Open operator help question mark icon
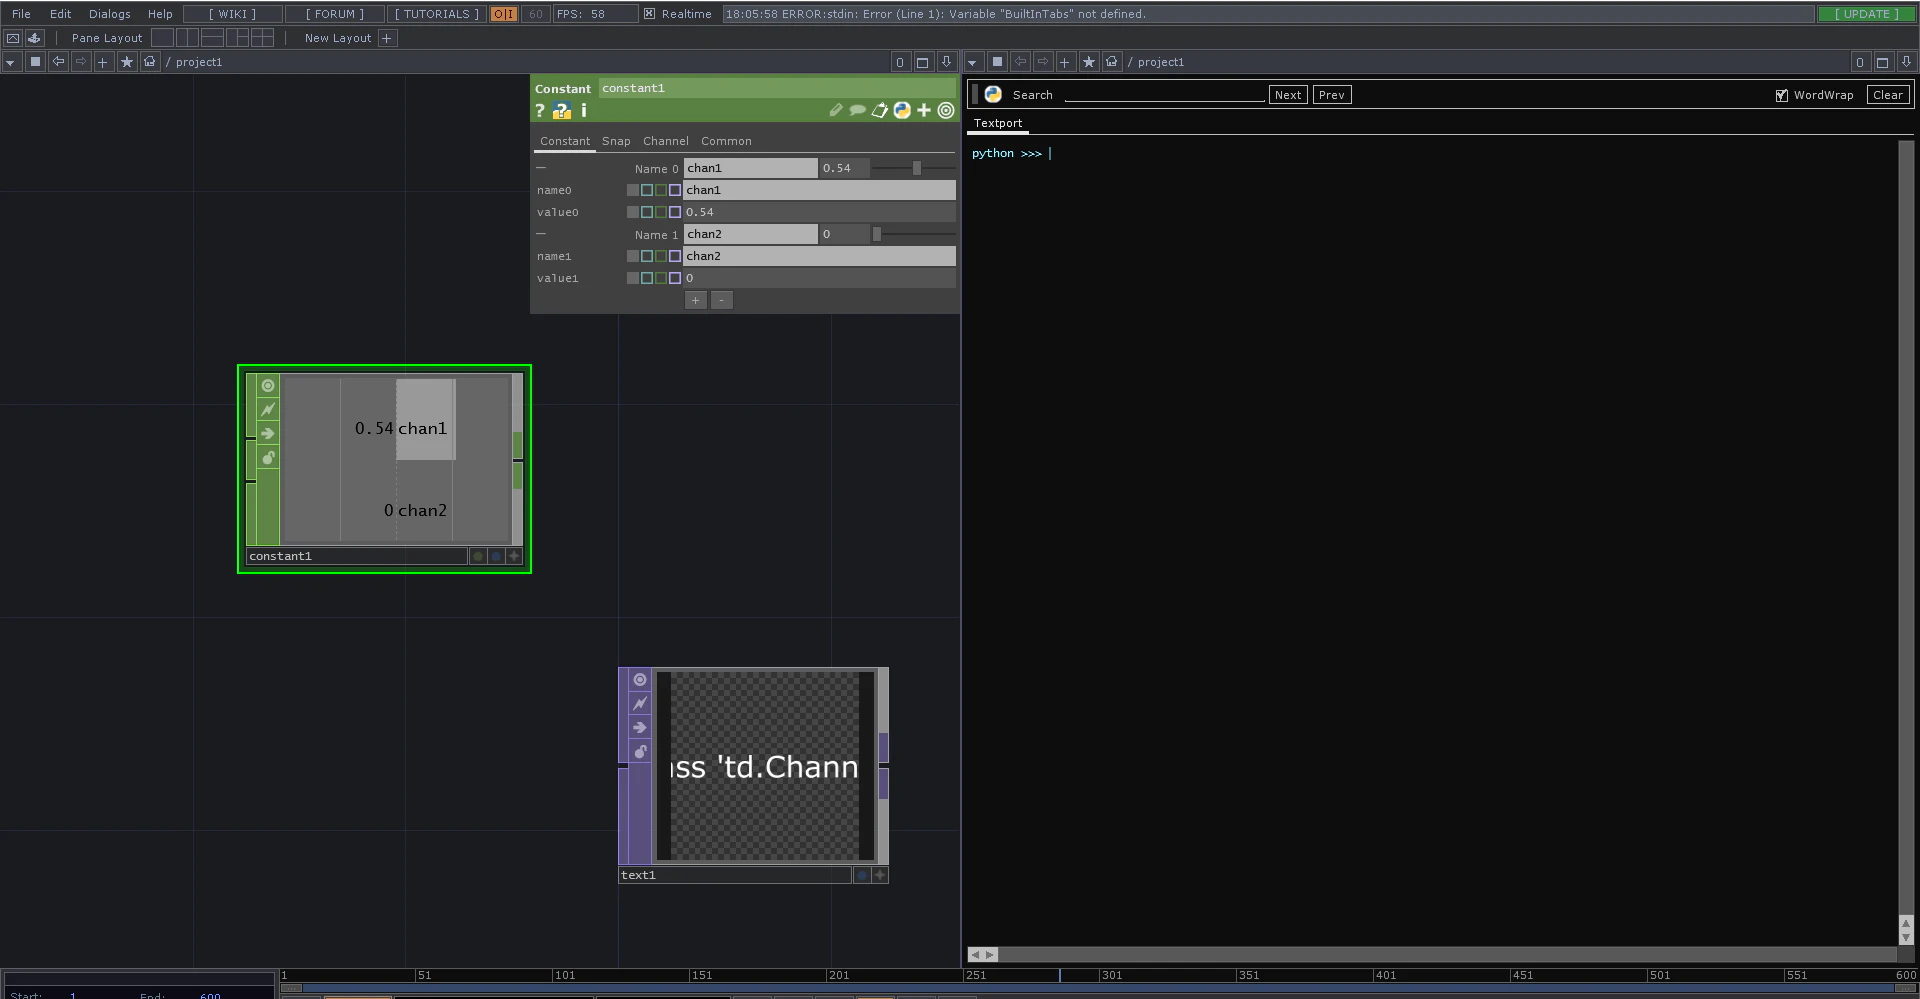 (x=540, y=111)
